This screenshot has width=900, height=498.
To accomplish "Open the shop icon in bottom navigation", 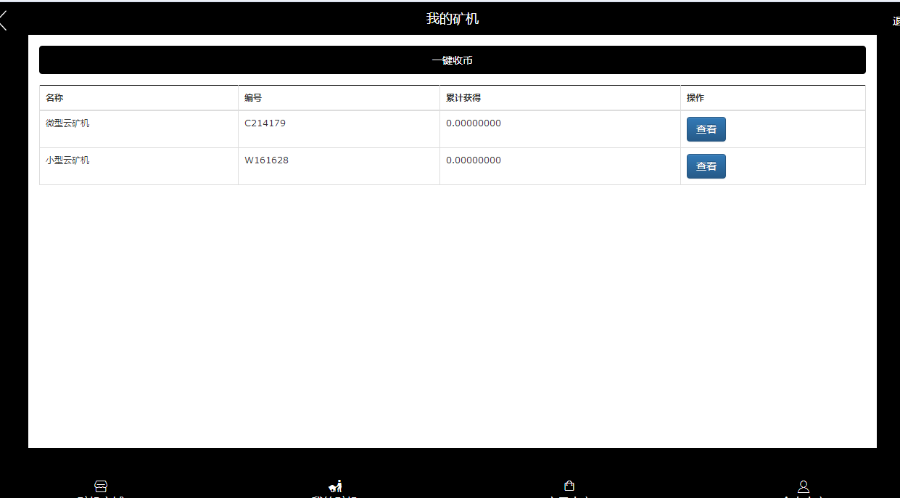I will pos(100,487).
